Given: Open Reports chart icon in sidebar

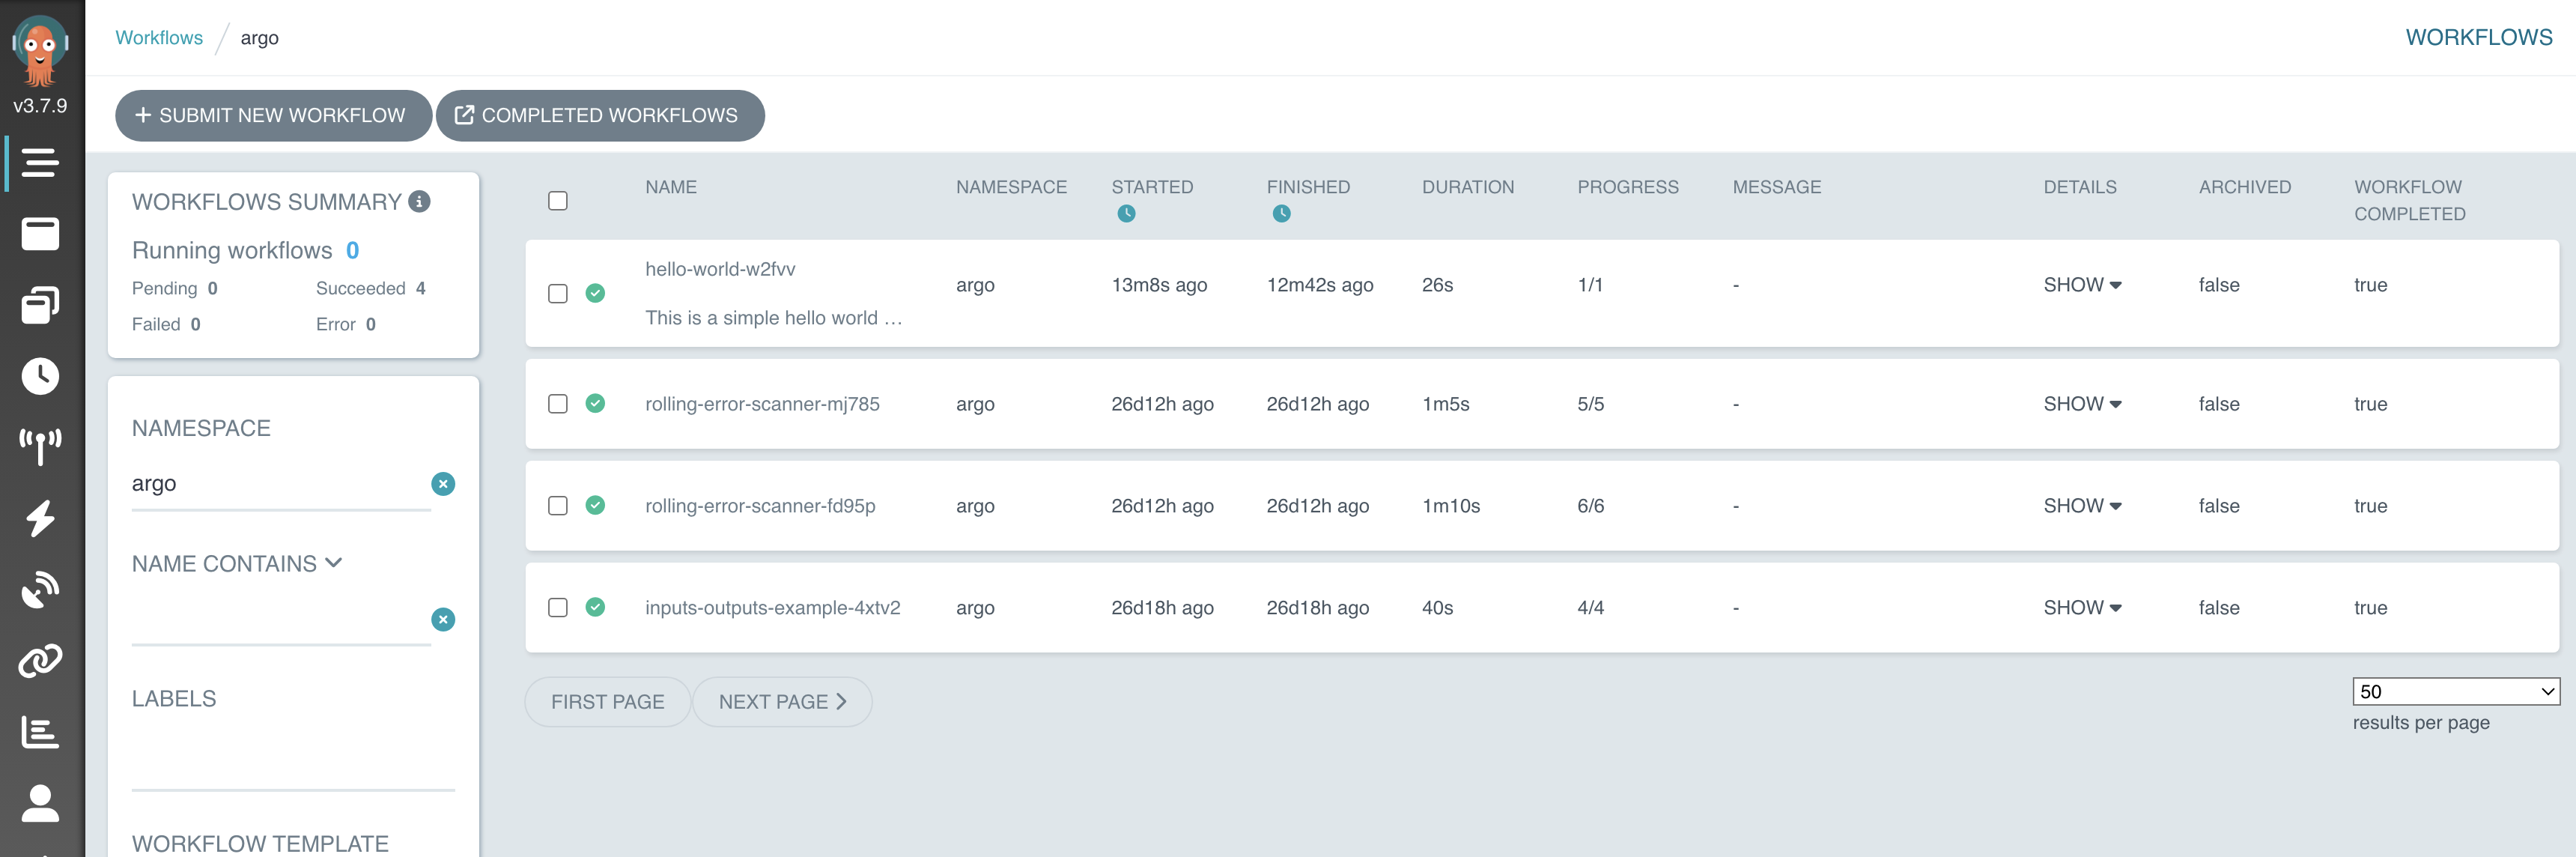Looking at the screenshot, I should [x=40, y=732].
